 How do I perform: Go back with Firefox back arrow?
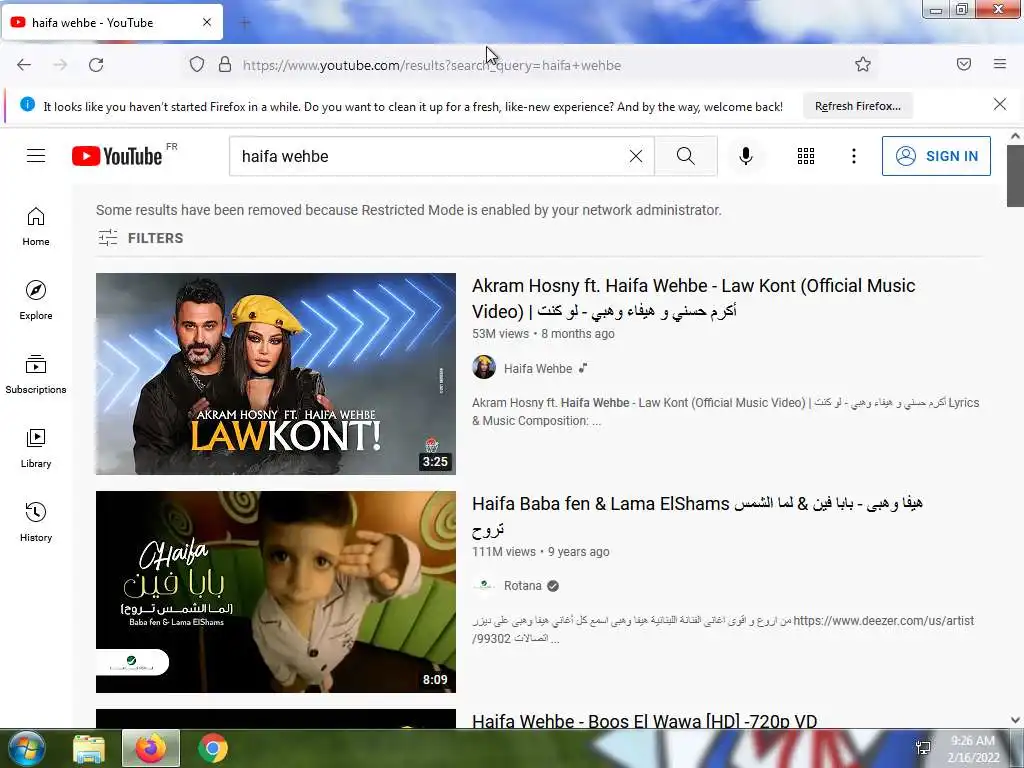[24, 65]
